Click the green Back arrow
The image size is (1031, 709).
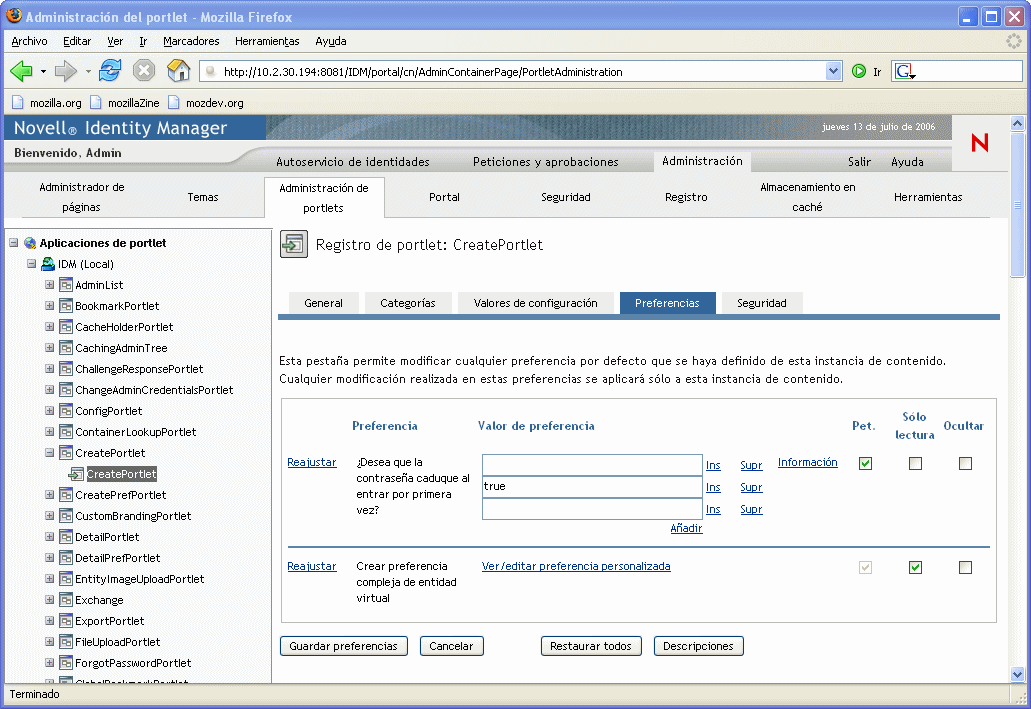[21, 70]
